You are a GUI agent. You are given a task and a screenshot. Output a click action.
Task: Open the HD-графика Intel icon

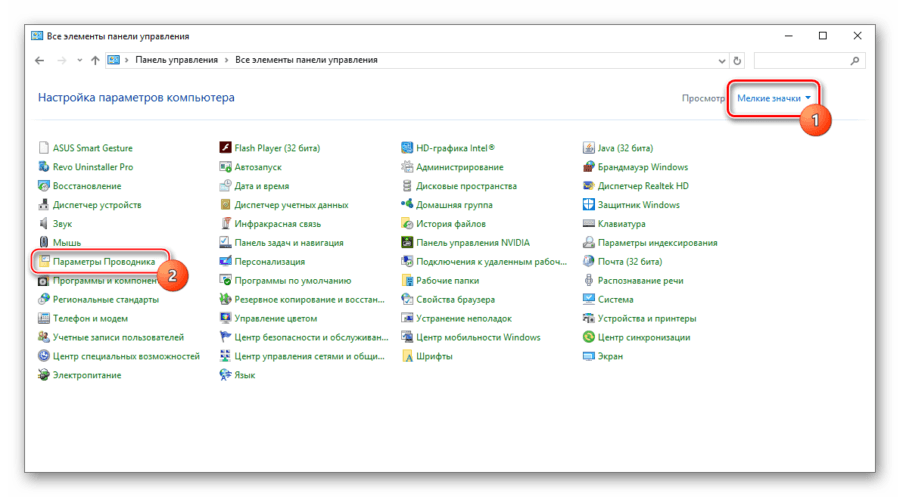[x=408, y=148]
